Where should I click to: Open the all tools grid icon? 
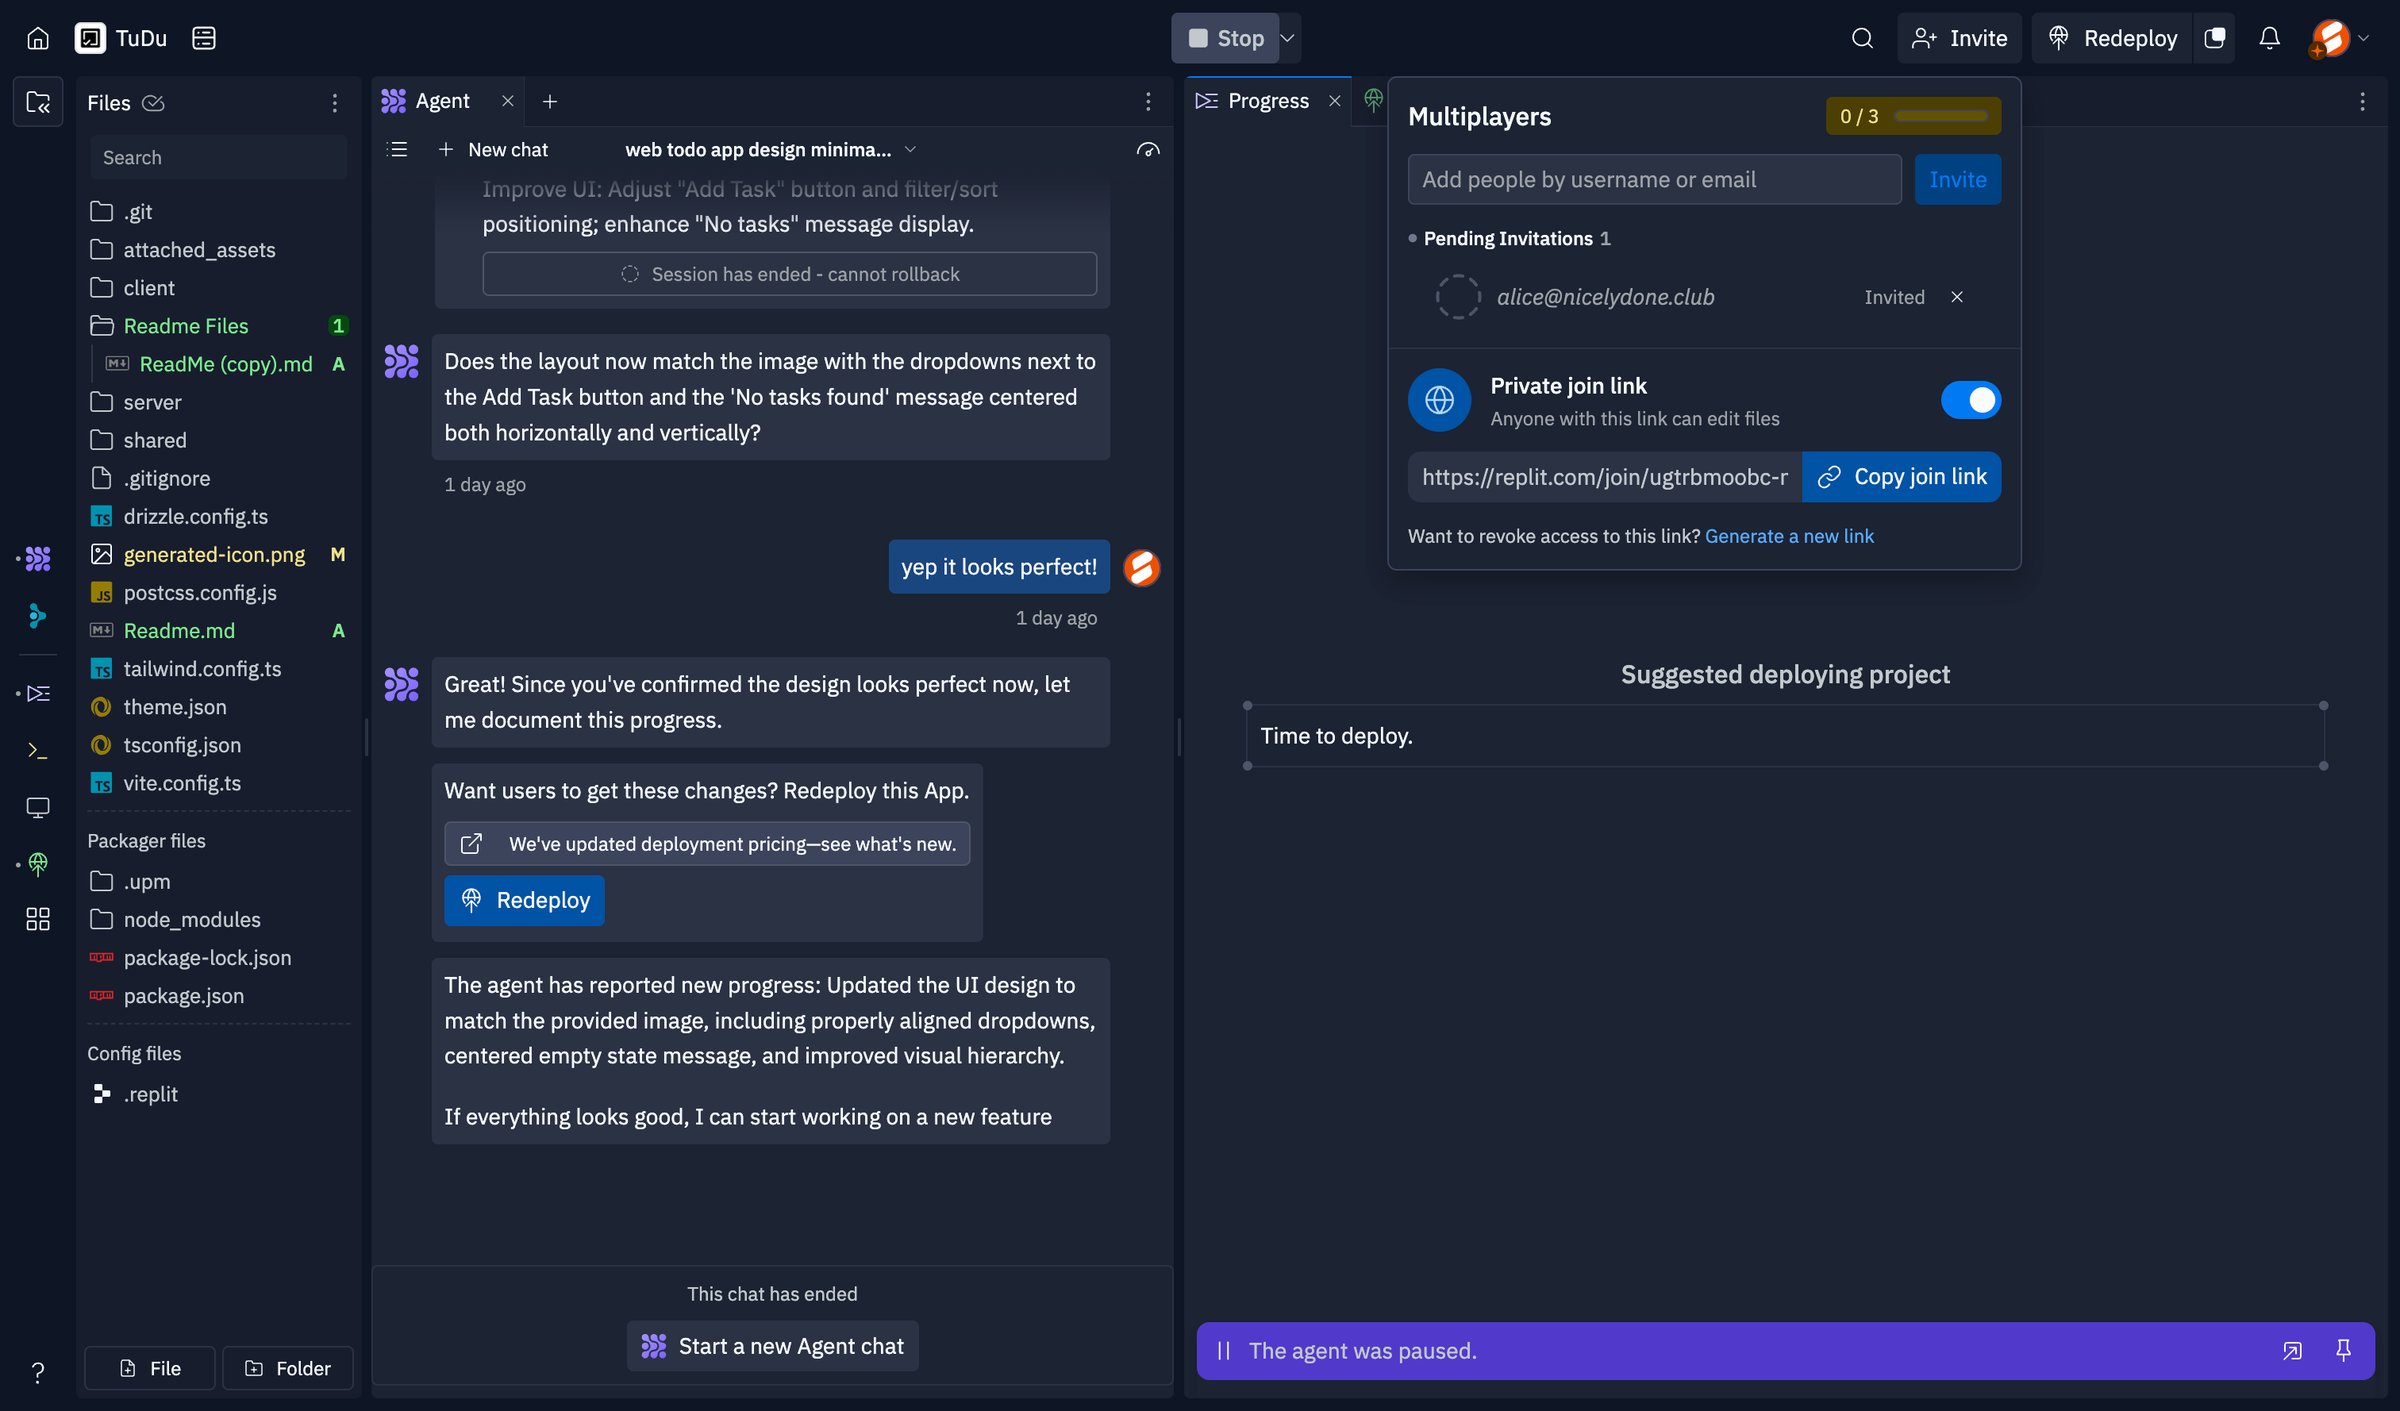(38, 919)
